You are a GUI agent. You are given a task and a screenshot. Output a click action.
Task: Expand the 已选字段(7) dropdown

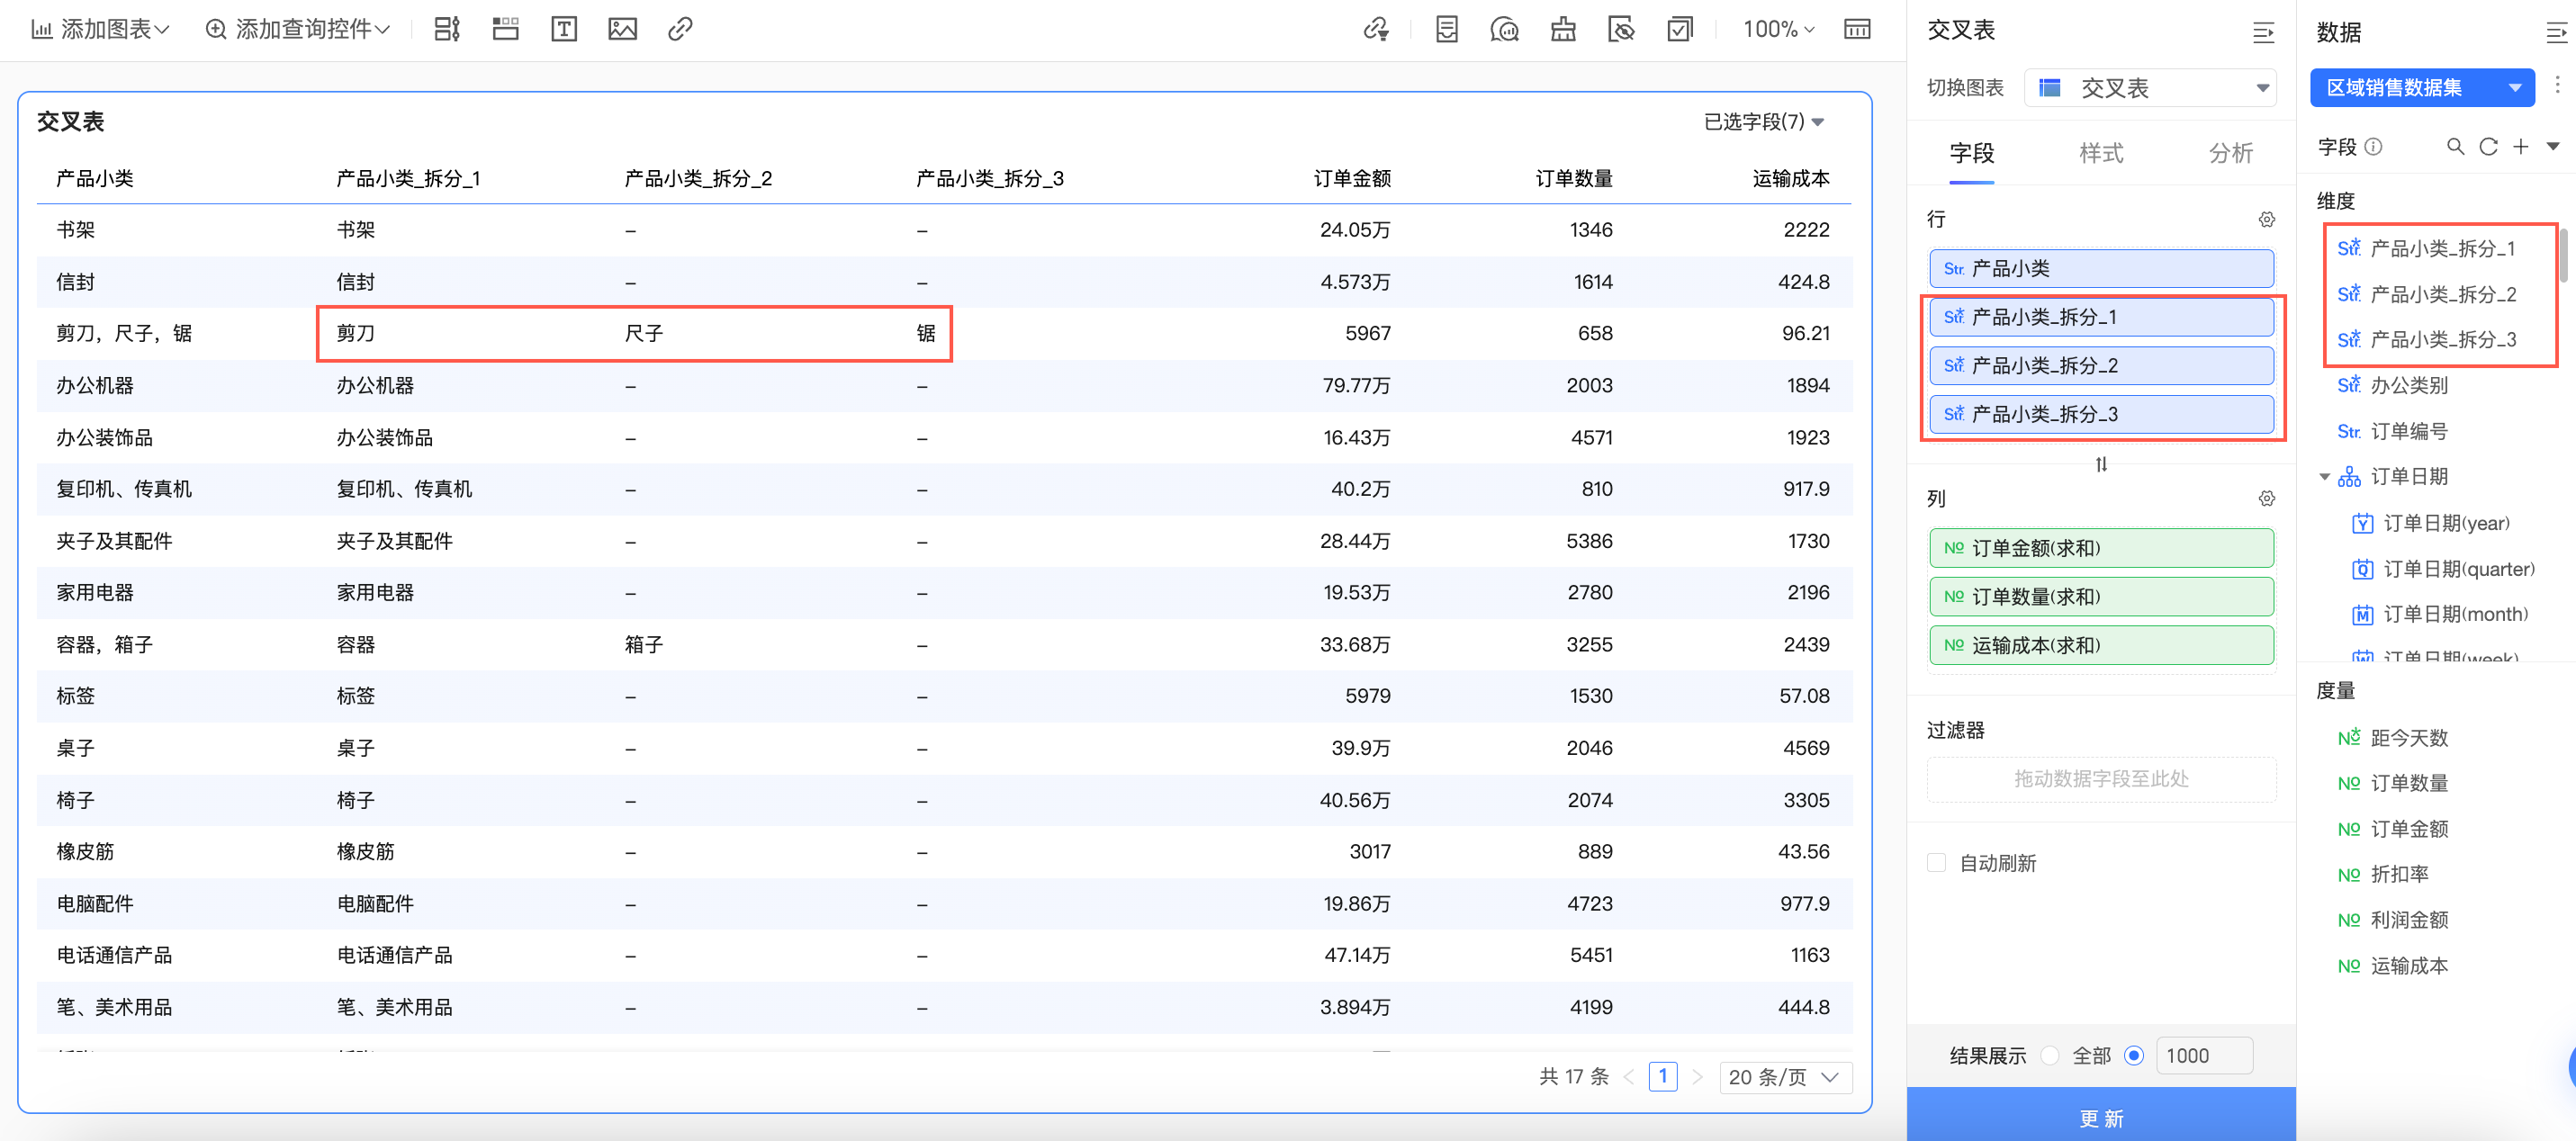(1764, 122)
